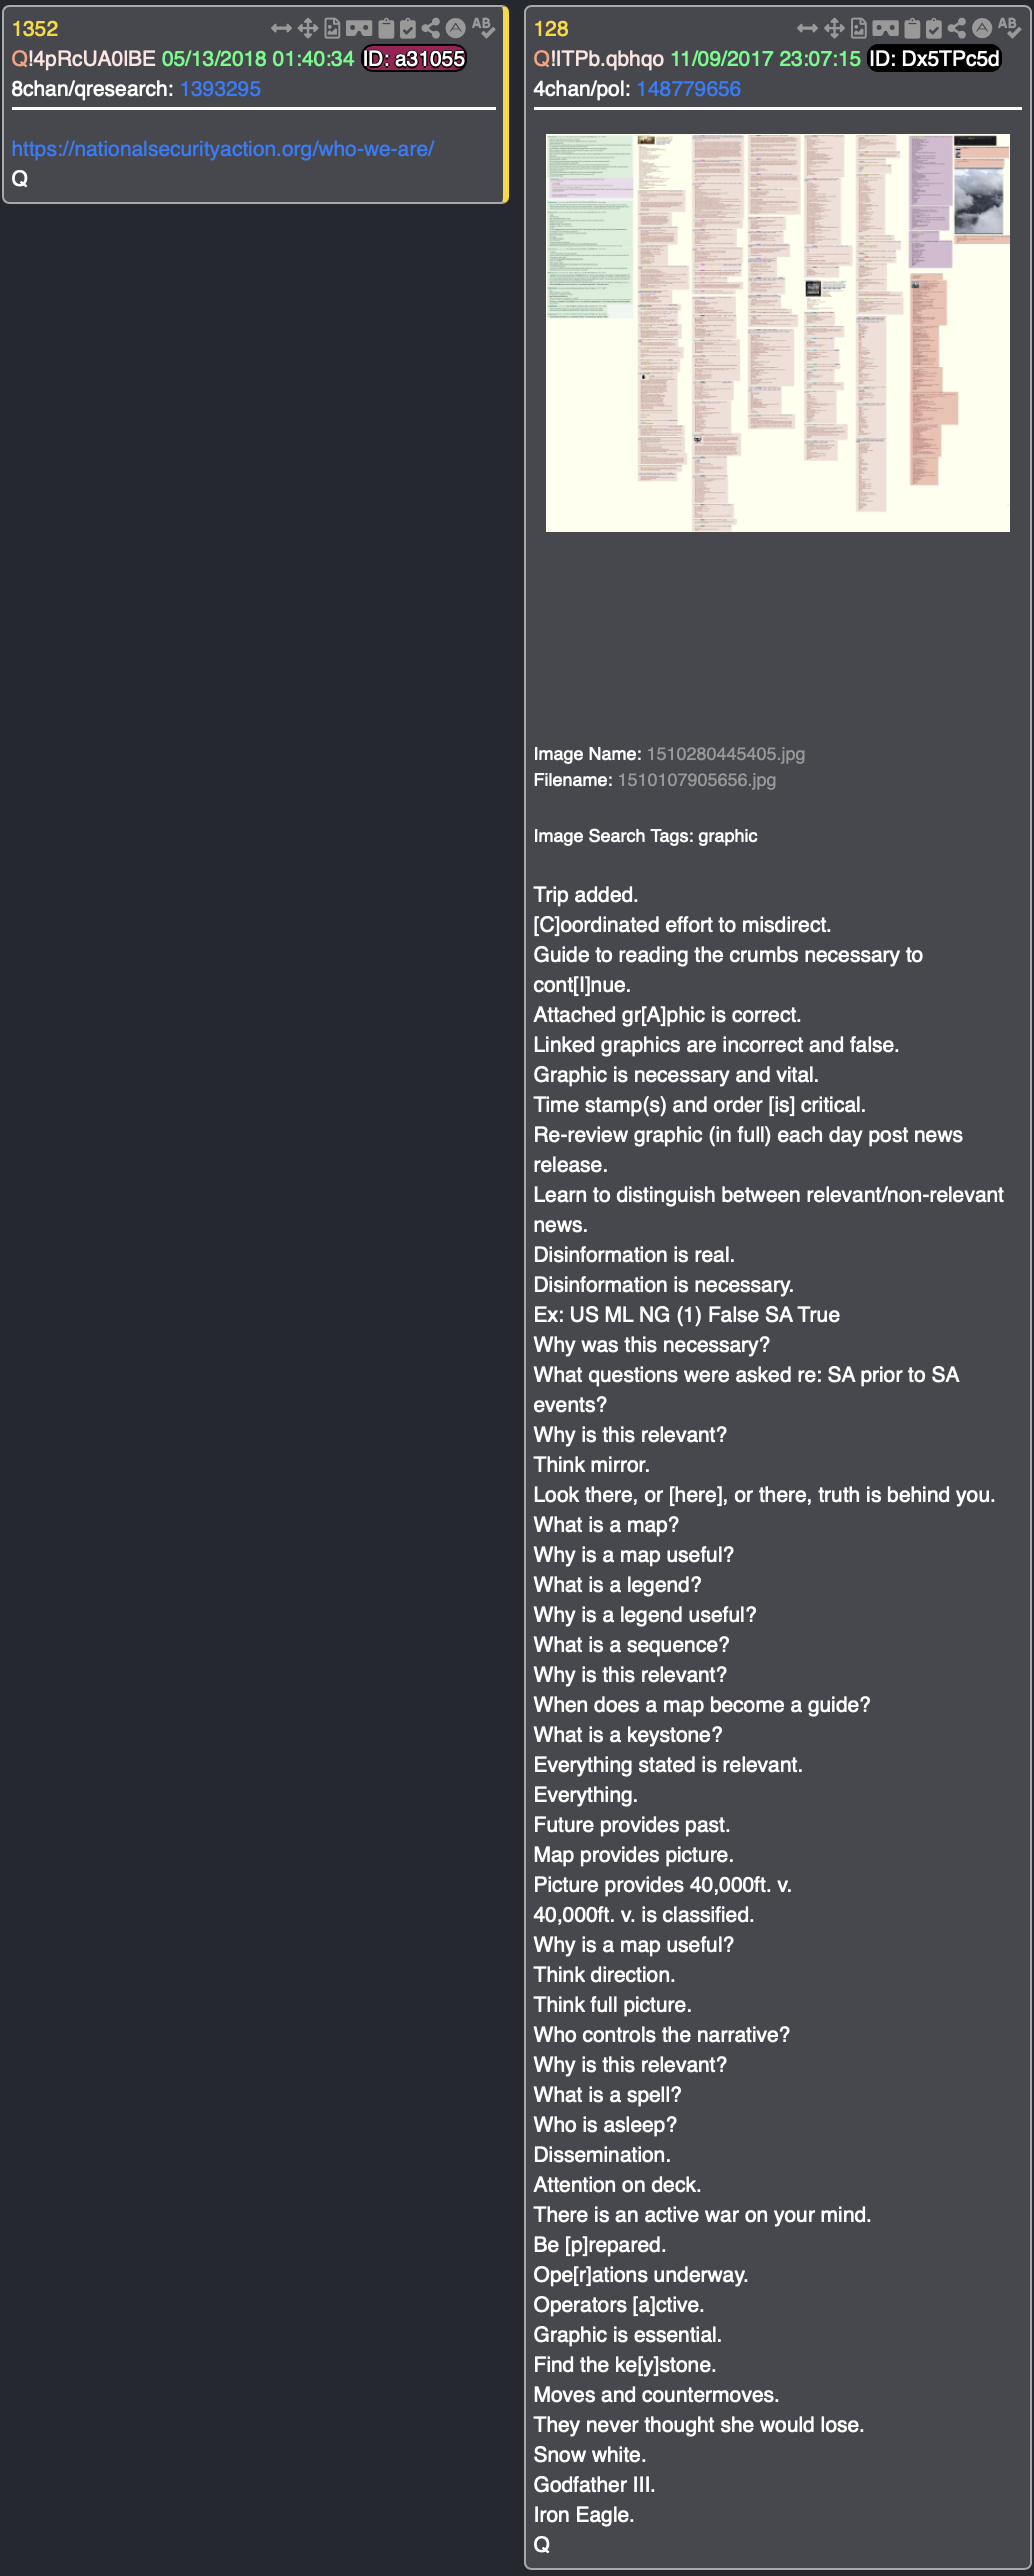
Task: Open the attached graphic thumbnail in post 128
Action: 777,333
